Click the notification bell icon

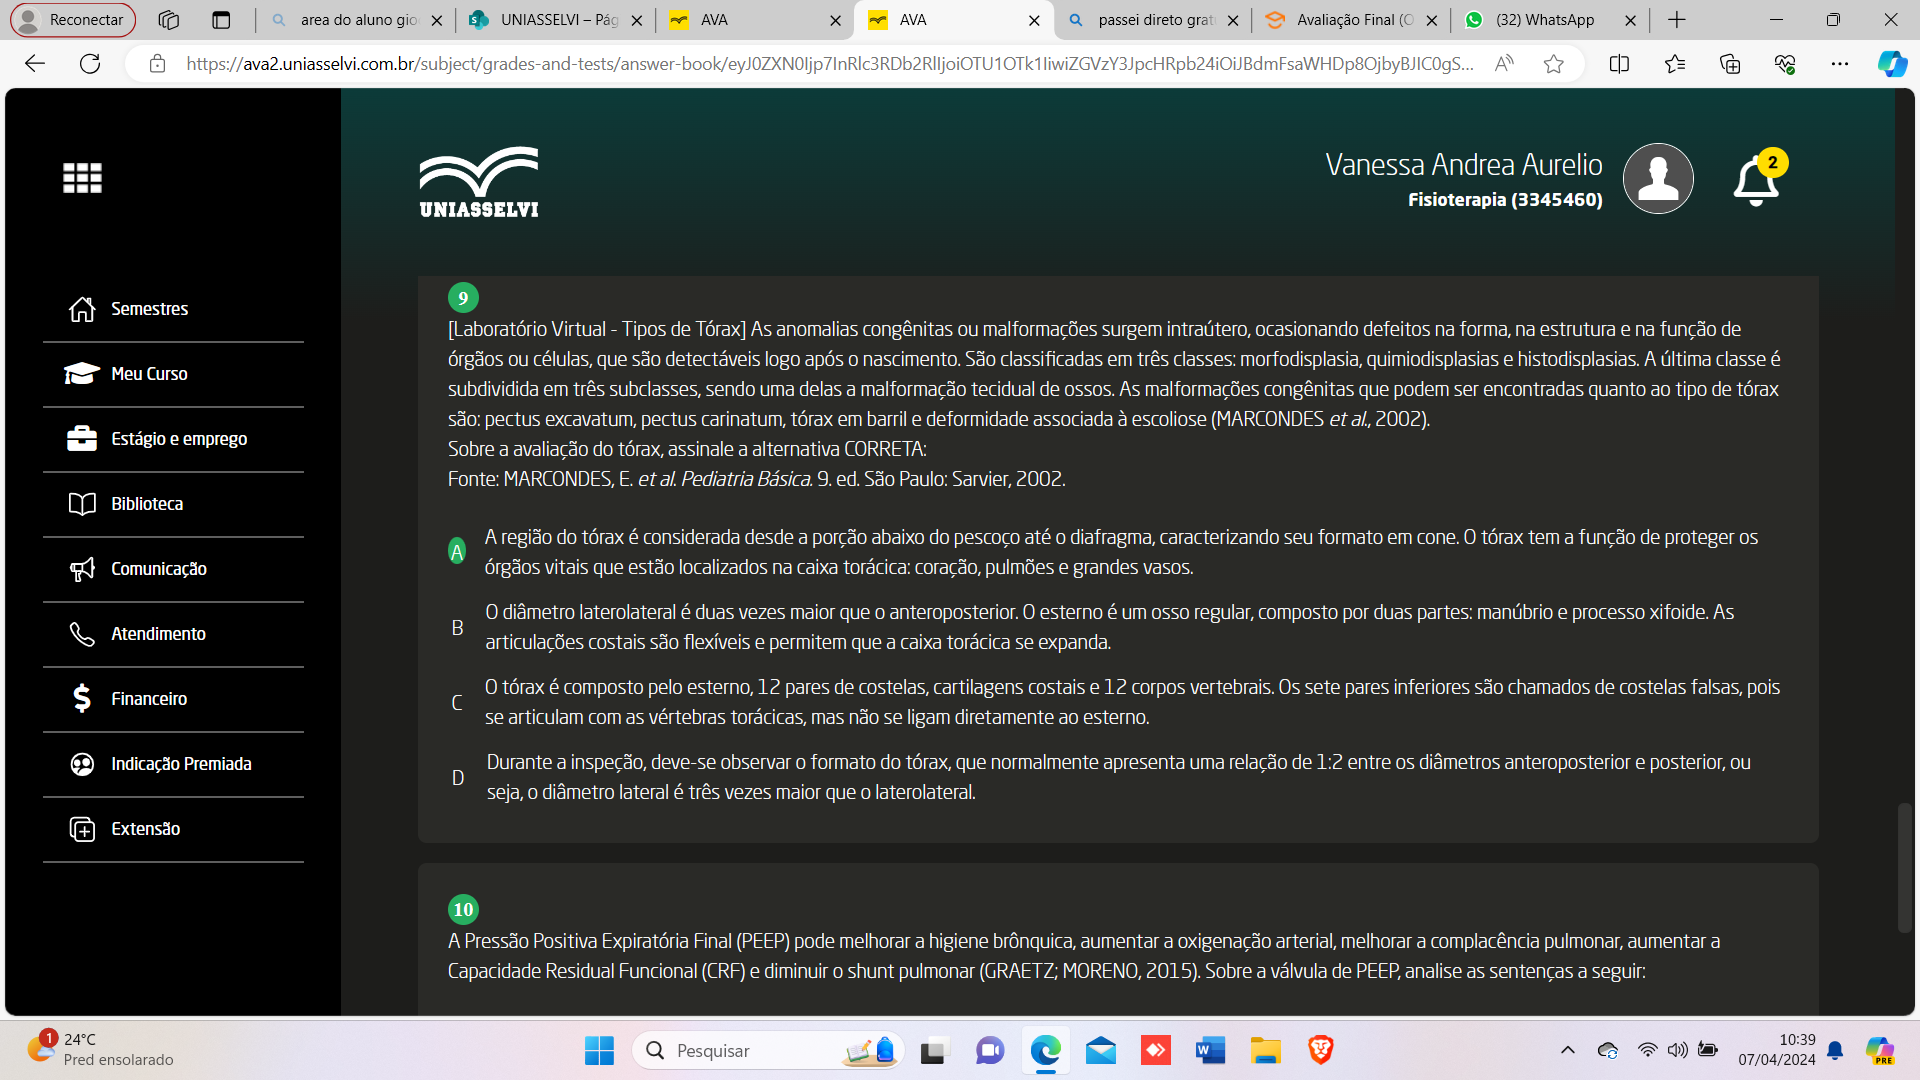click(1755, 182)
